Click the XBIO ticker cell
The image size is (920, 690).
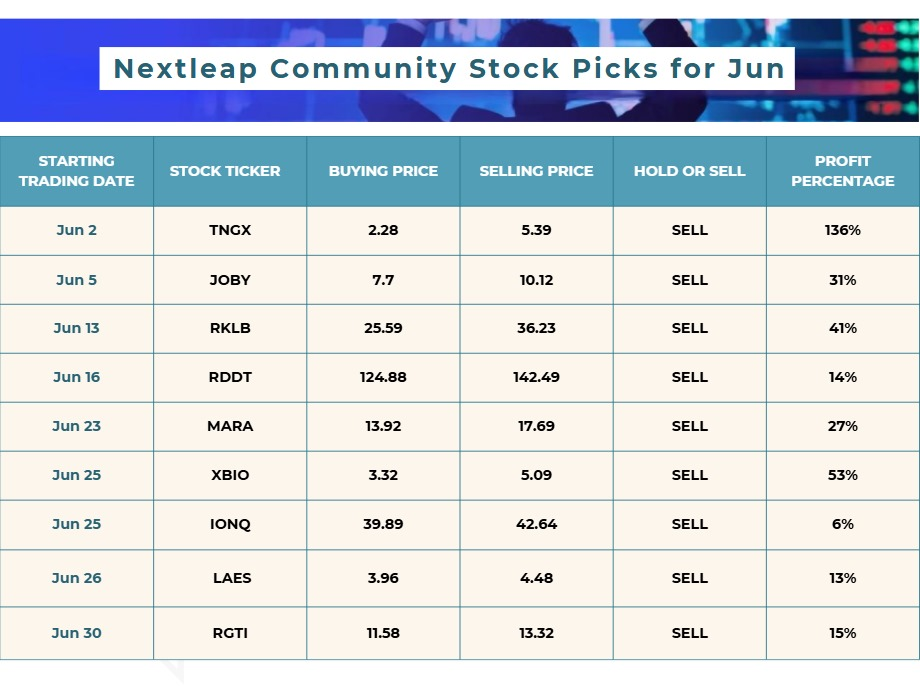(x=230, y=475)
